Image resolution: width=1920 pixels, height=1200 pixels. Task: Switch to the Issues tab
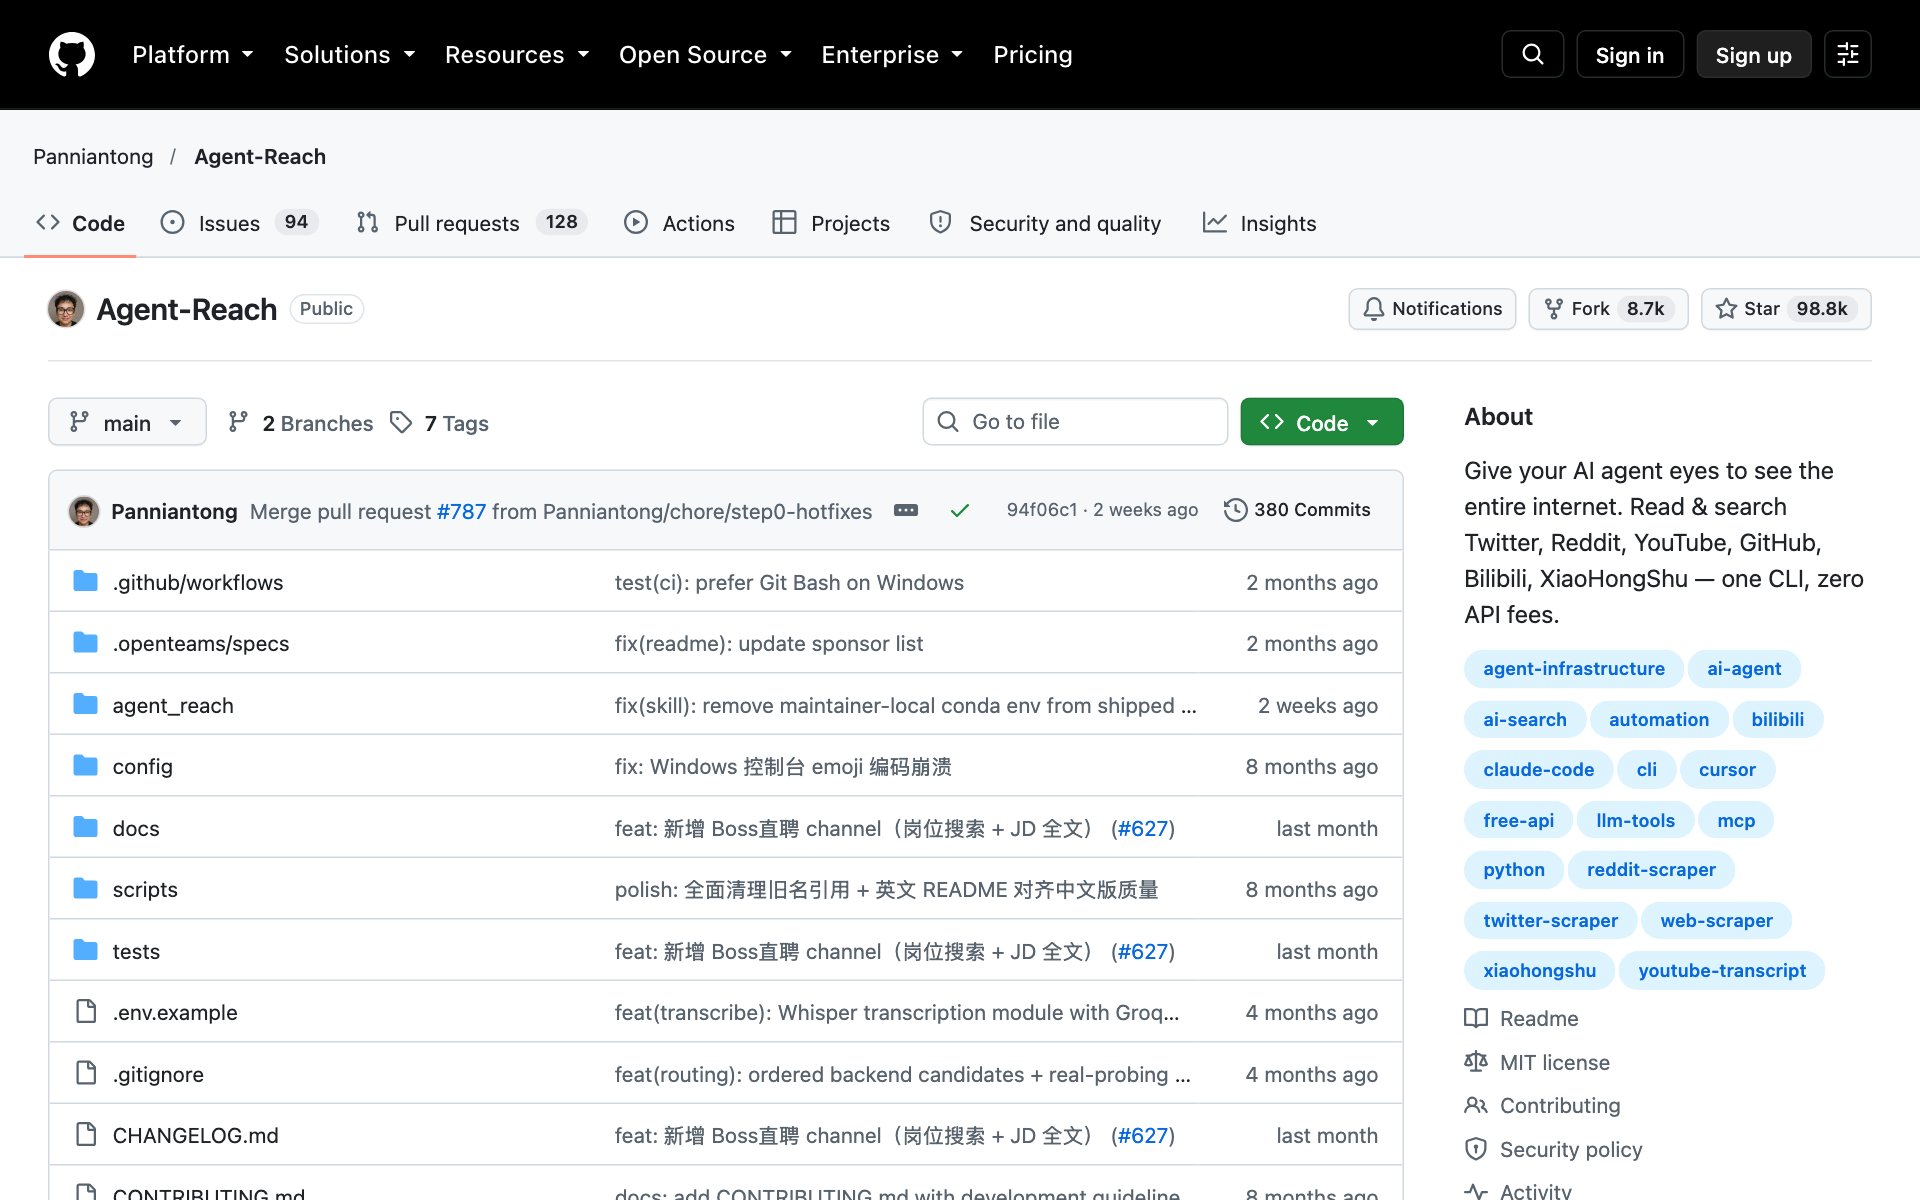click(x=240, y=223)
